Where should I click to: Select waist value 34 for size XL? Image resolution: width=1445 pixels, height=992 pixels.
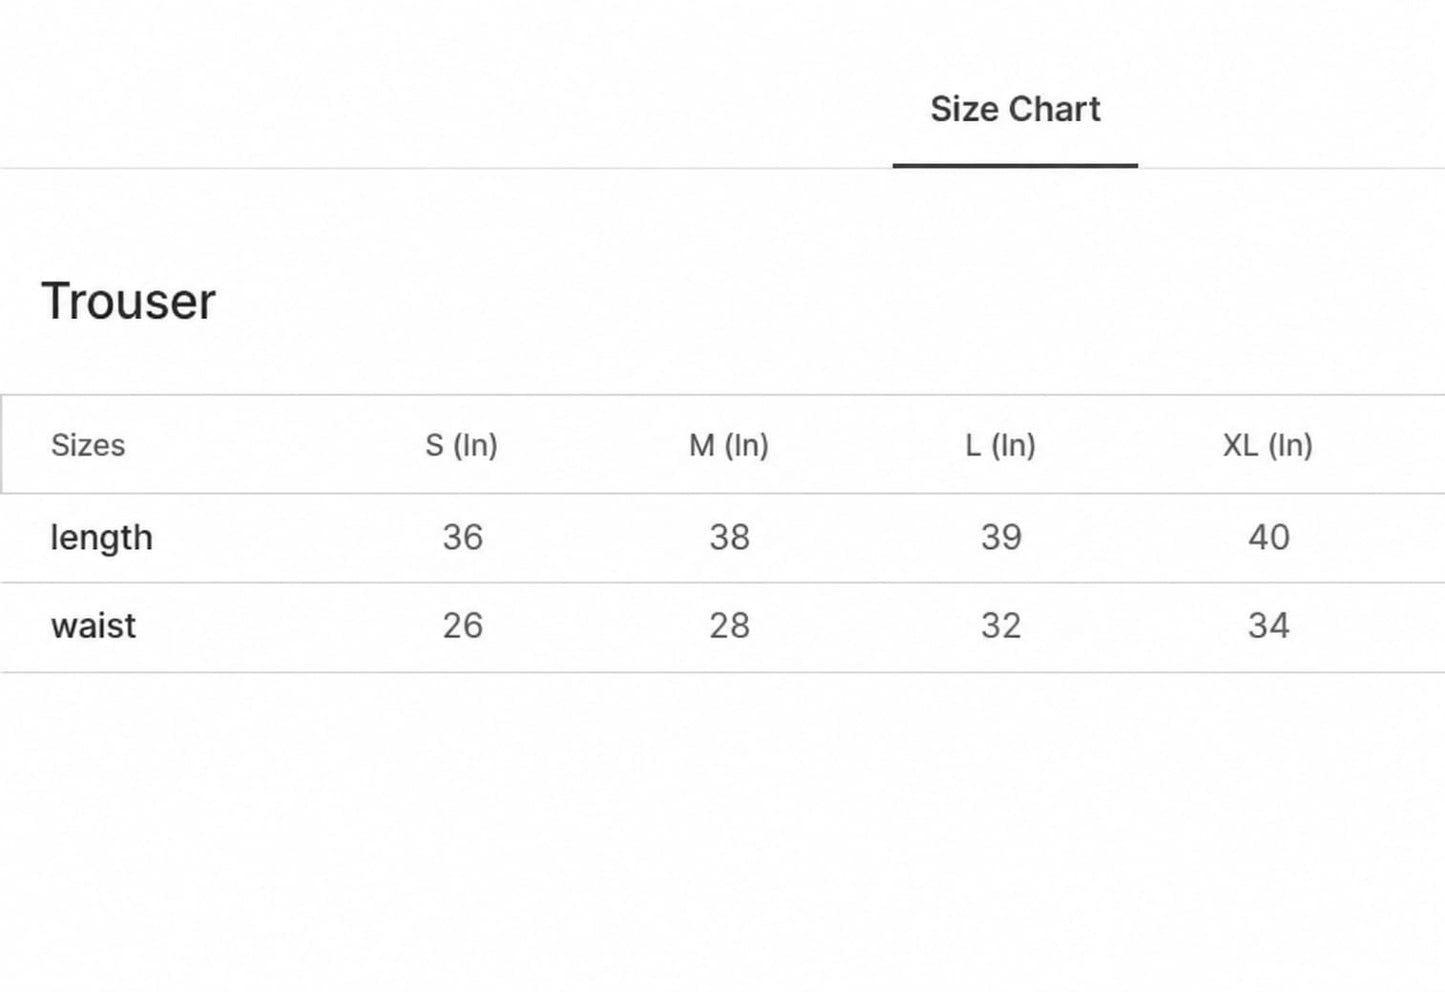pos(1268,626)
